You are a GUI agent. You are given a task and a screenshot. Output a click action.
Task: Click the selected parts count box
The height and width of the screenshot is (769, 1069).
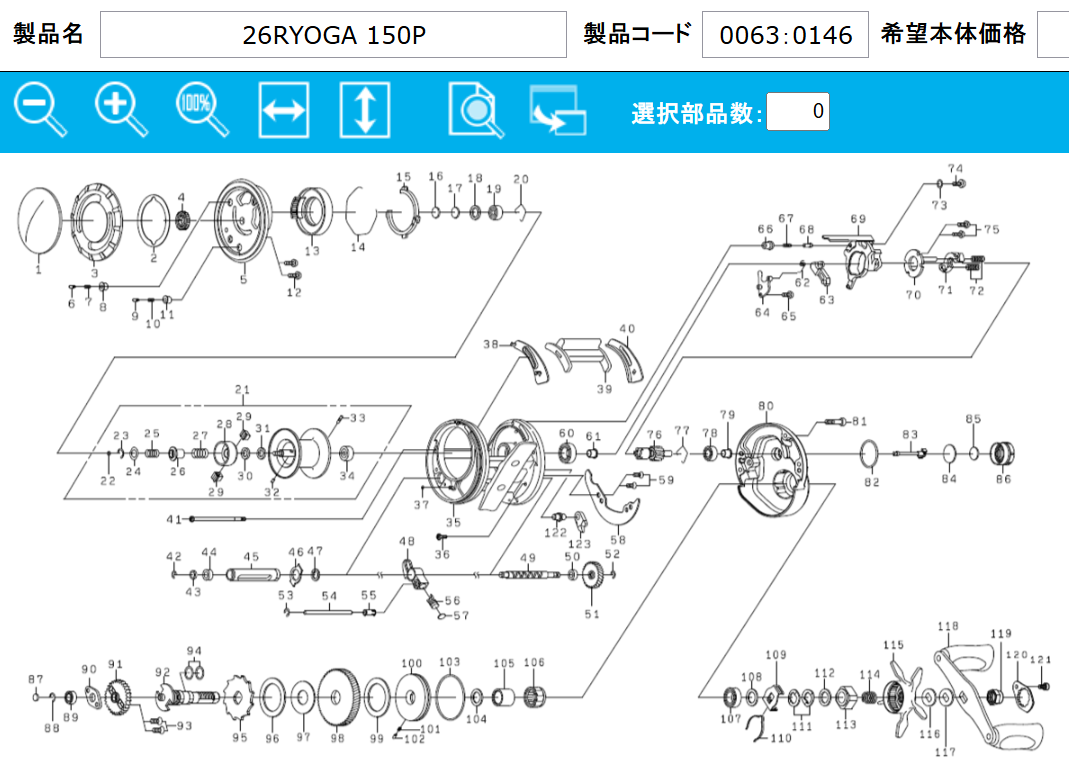click(x=797, y=111)
